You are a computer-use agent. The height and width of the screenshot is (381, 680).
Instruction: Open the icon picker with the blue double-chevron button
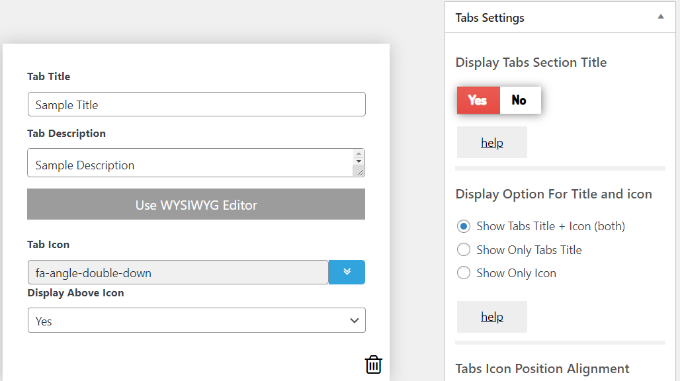tap(347, 272)
